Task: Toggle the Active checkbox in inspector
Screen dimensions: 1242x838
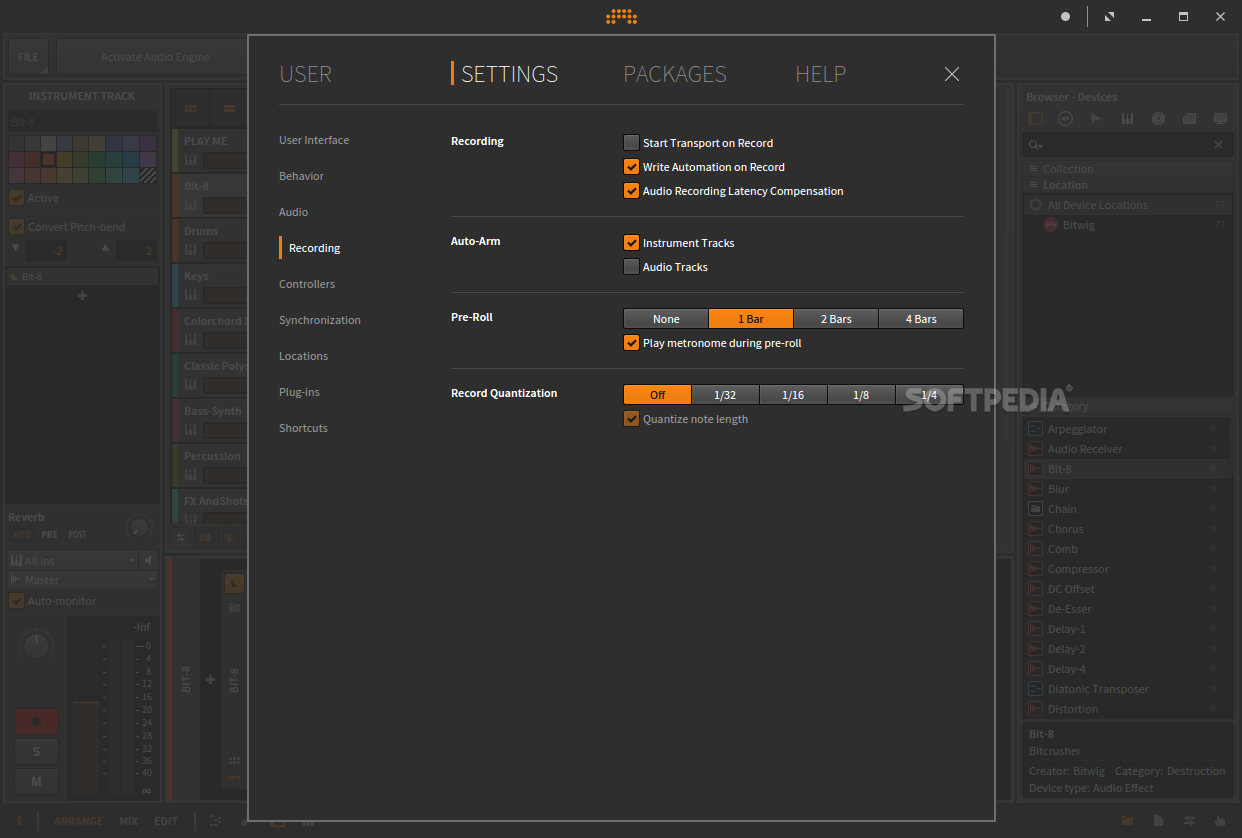Action: [x=16, y=198]
